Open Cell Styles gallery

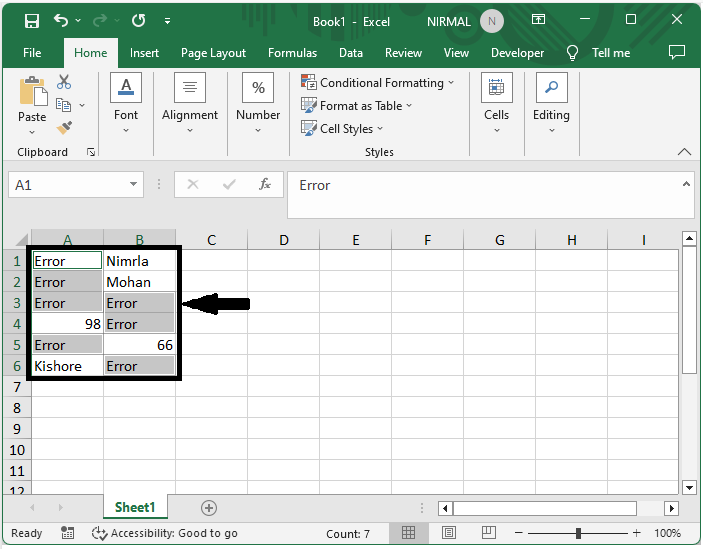[x=342, y=129]
